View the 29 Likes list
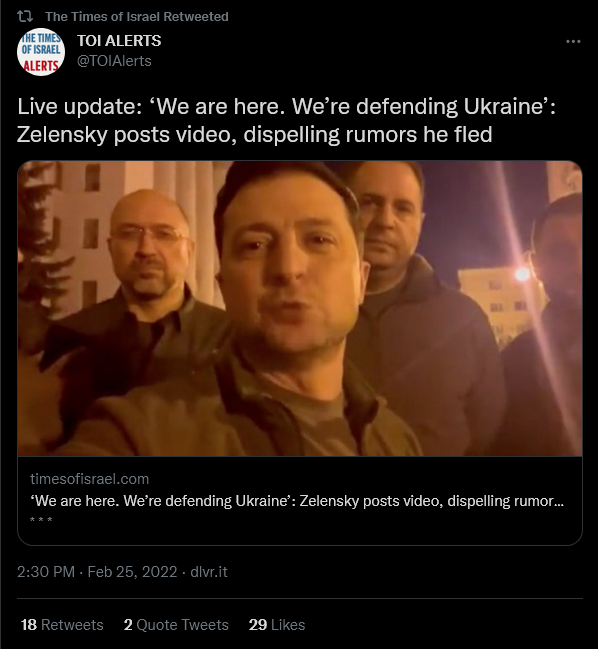Image resolution: width=598 pixels, height=649 pixels. coord(277,625)
